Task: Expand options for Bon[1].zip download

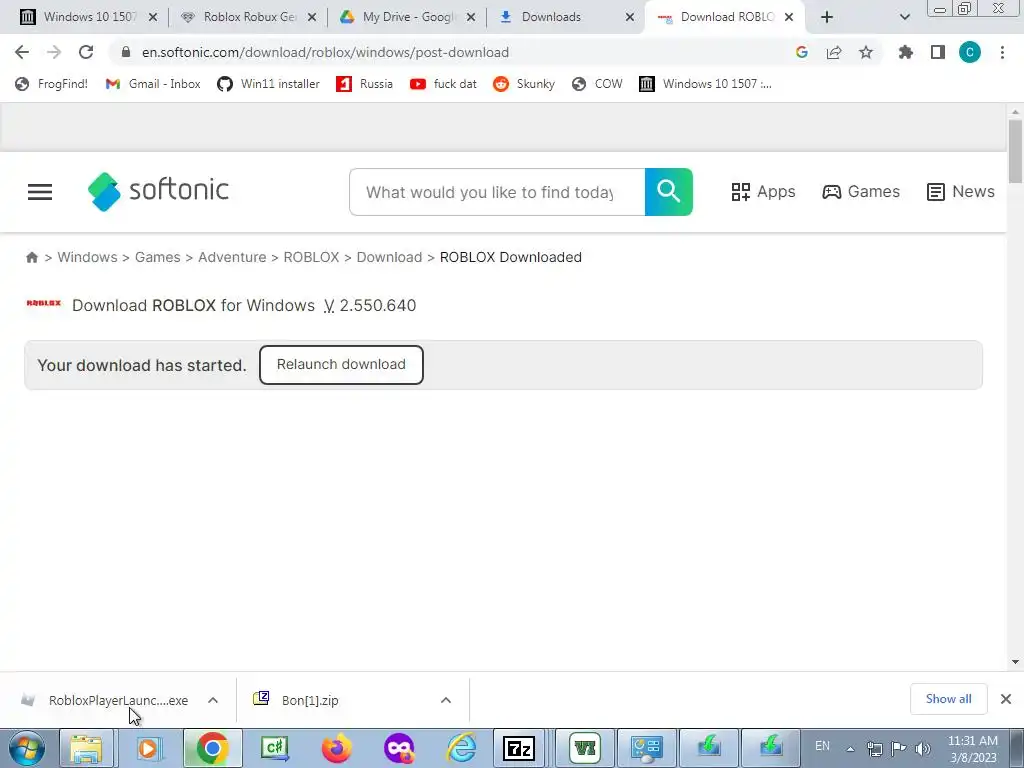Action: tap(446, 700)
